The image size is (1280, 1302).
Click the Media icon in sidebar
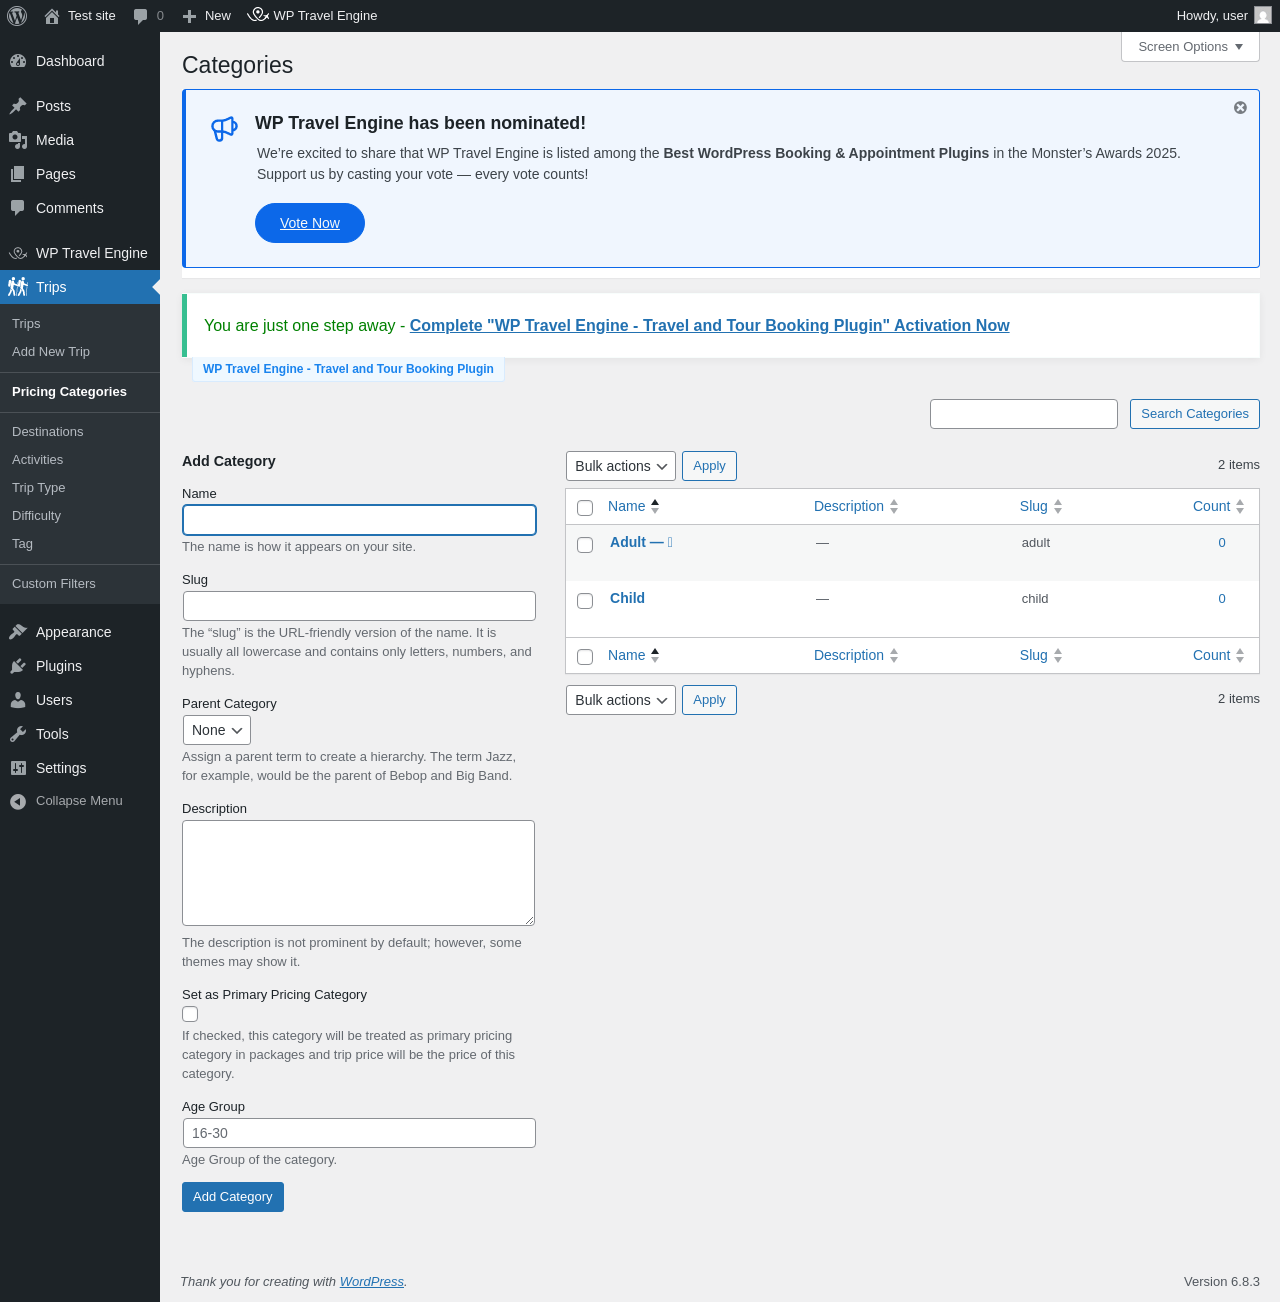tap(18, 140)
